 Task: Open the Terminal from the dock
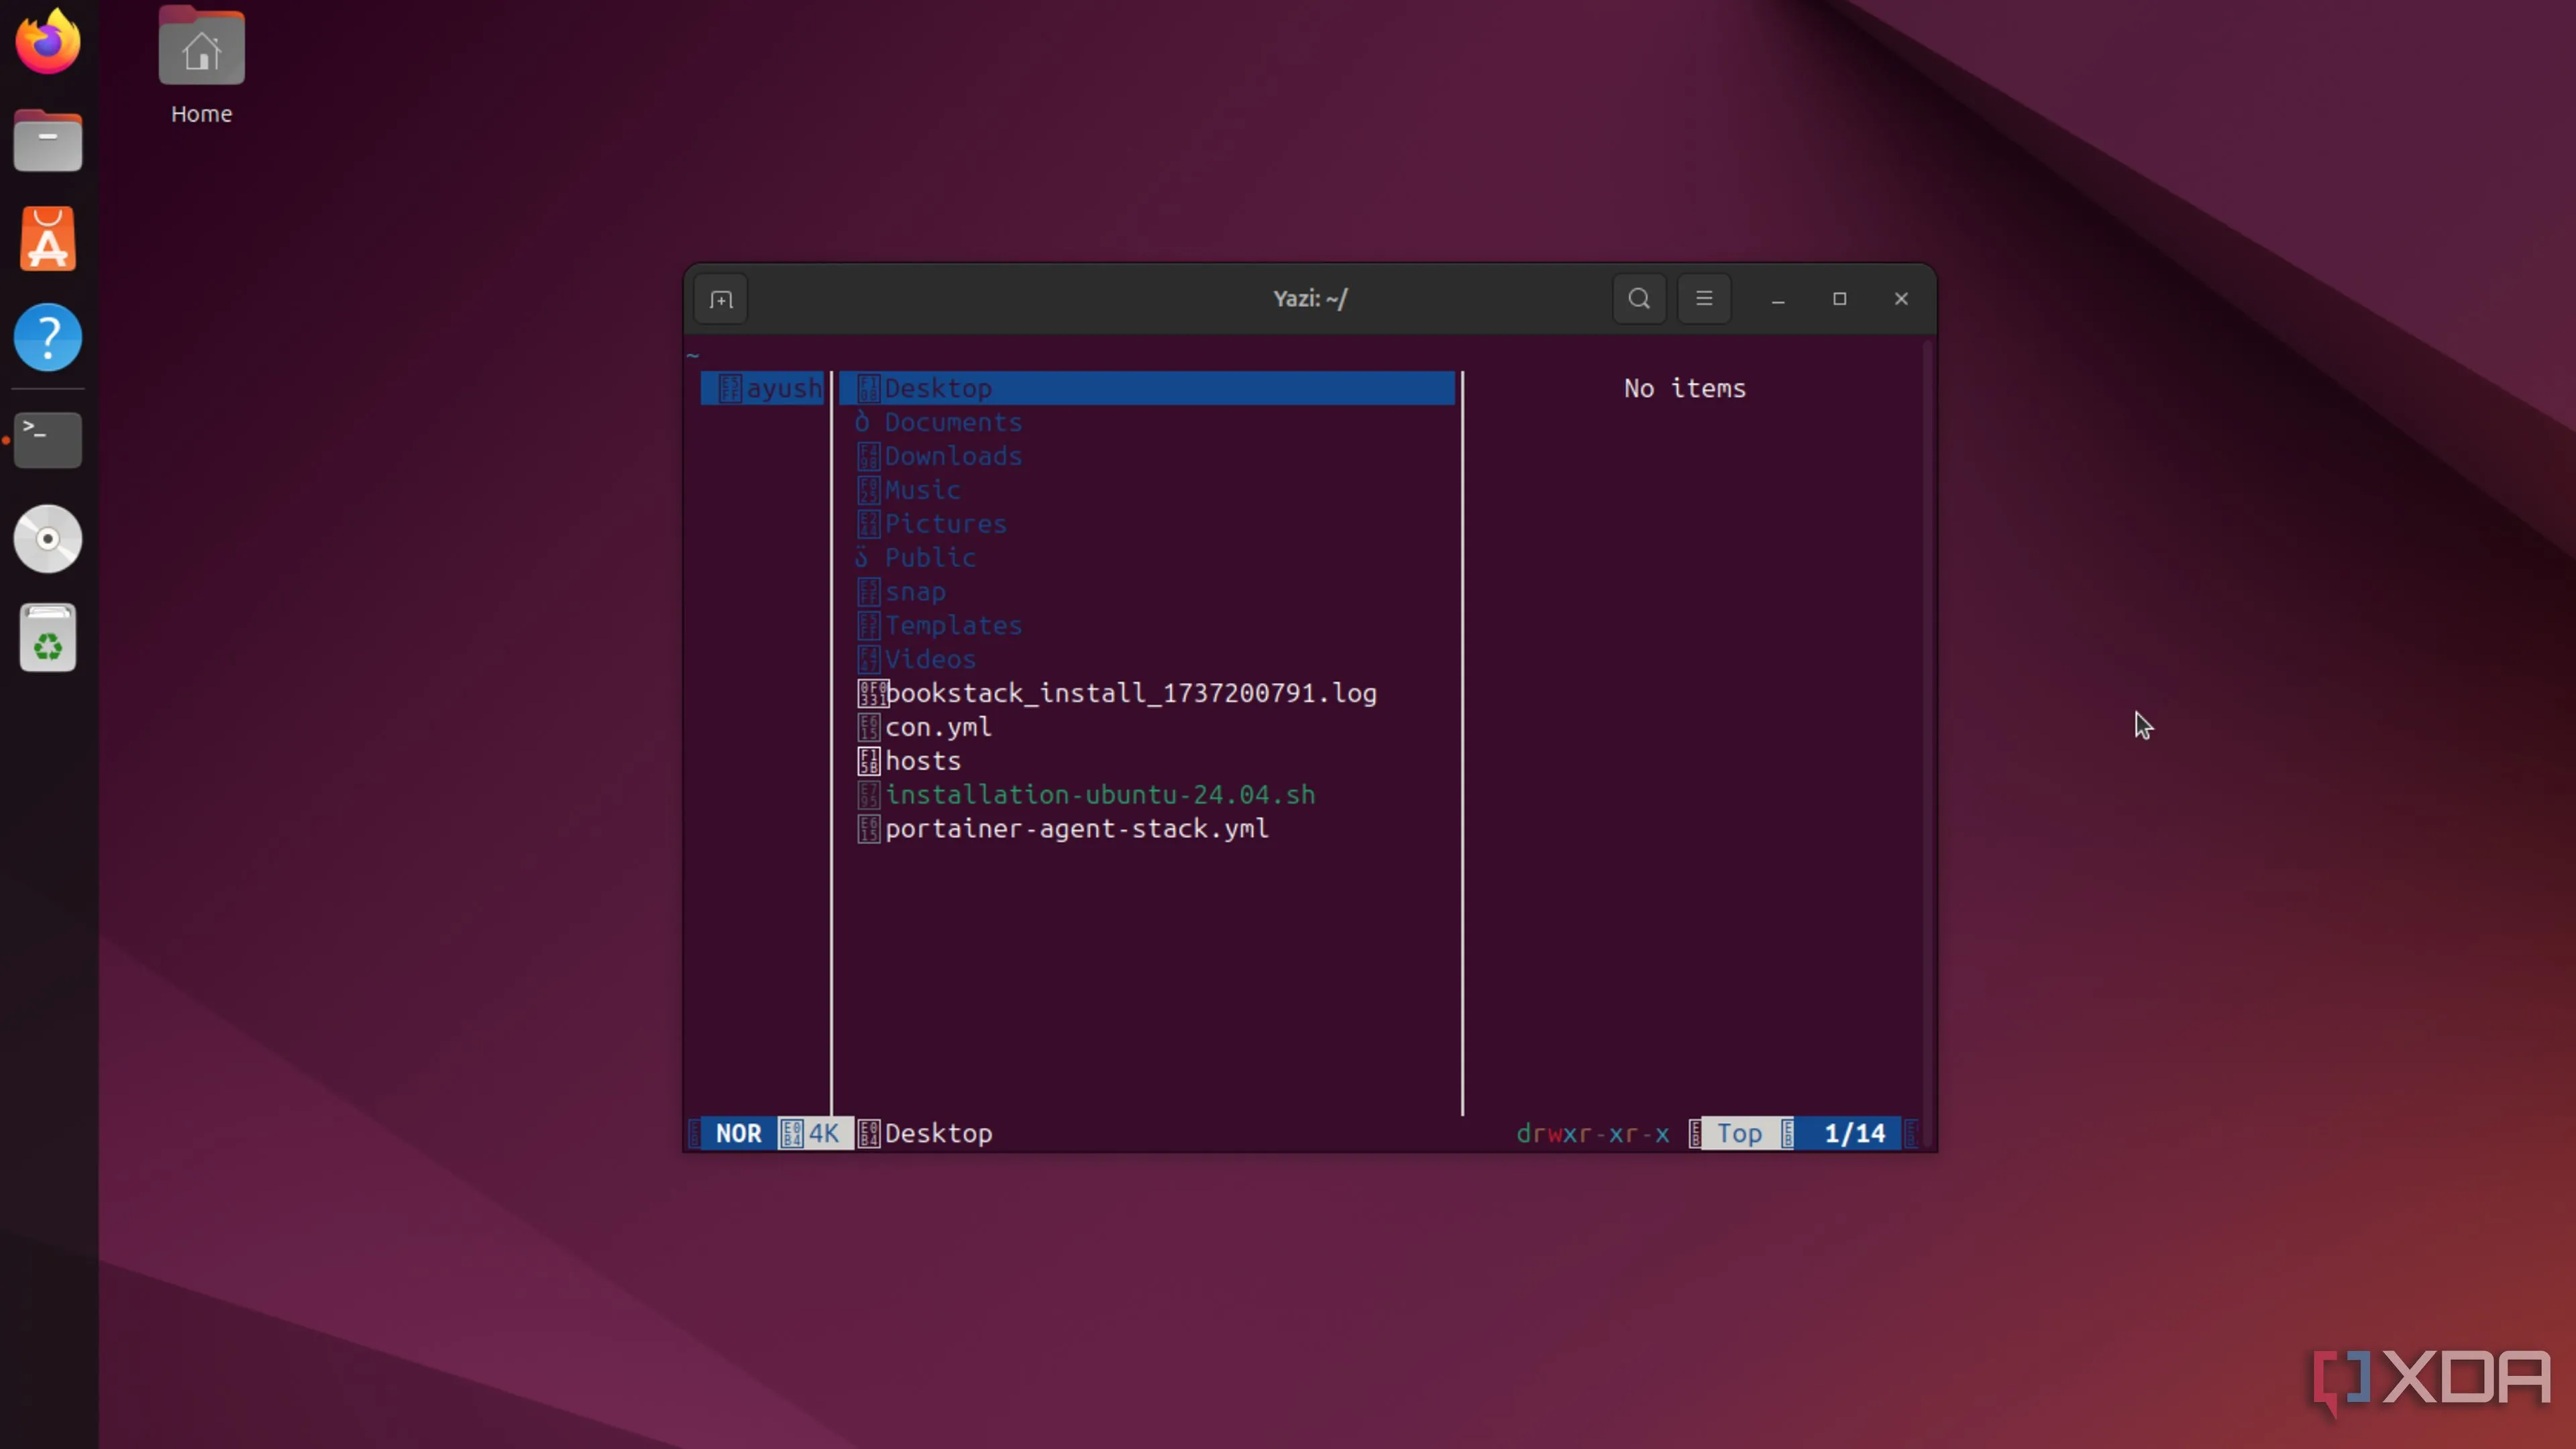(x=47, y=439)
